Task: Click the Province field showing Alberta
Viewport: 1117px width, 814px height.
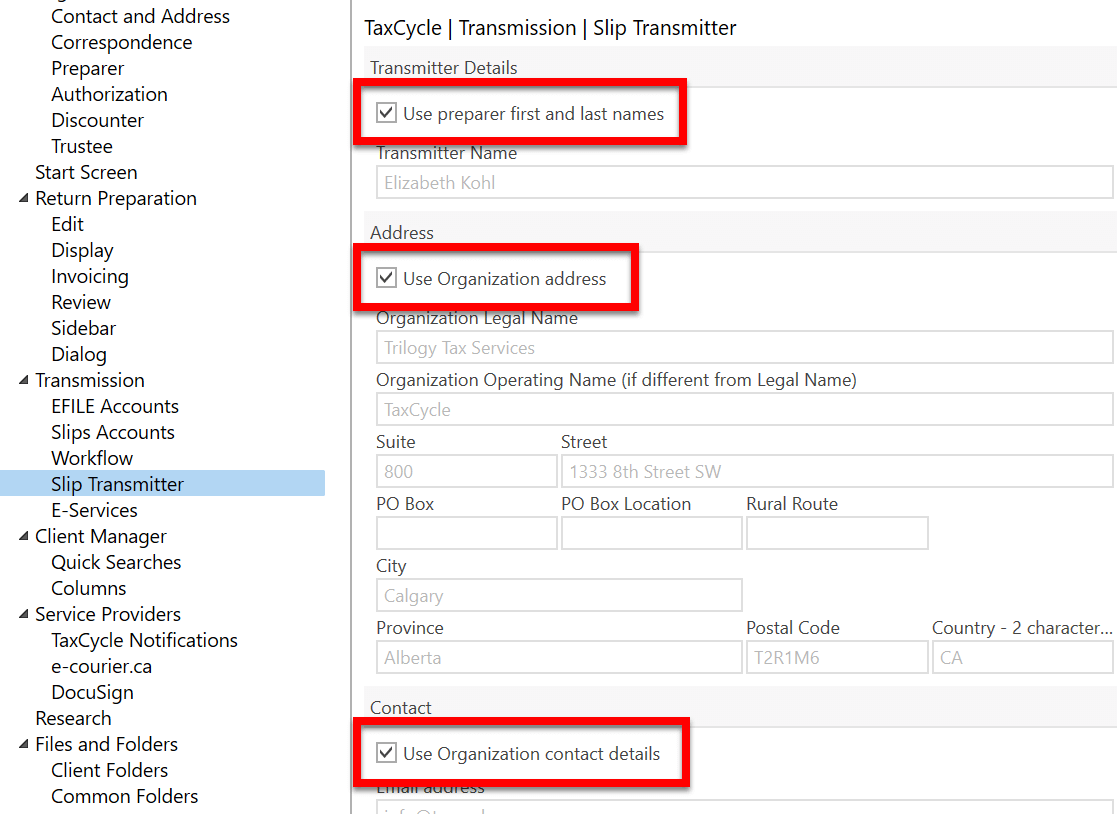Action: (x=559, y=657)
